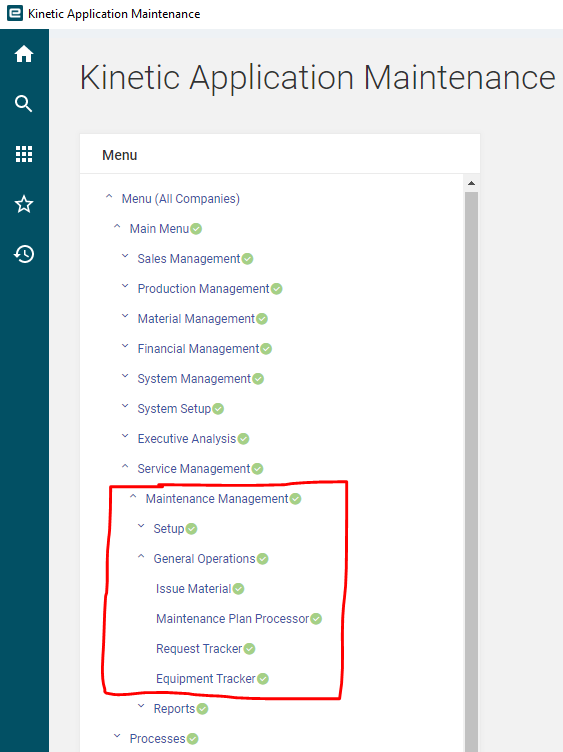
Task: Collapse the Maintenance Management node
Action: tap(133, 497)
